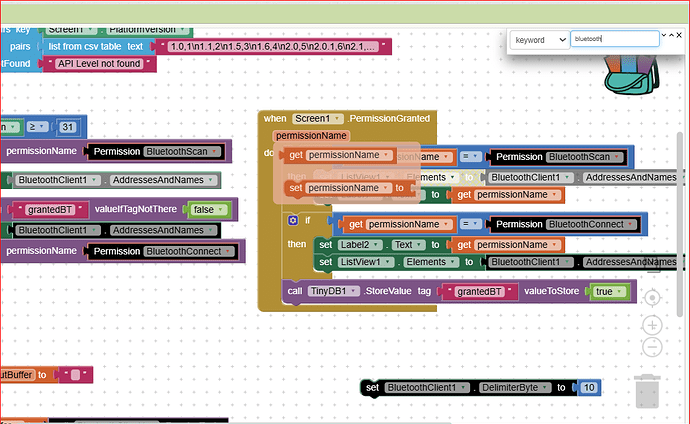Select grantedBT text in StoreValue tag
The width and height of the screenshot is (690, 424).
pos(479,292)
